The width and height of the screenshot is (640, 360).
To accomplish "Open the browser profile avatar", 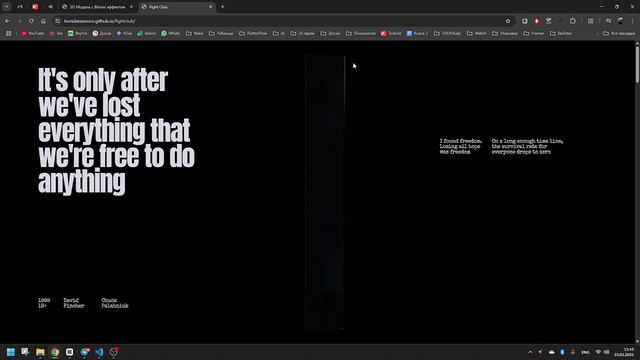I will (620, 21).
